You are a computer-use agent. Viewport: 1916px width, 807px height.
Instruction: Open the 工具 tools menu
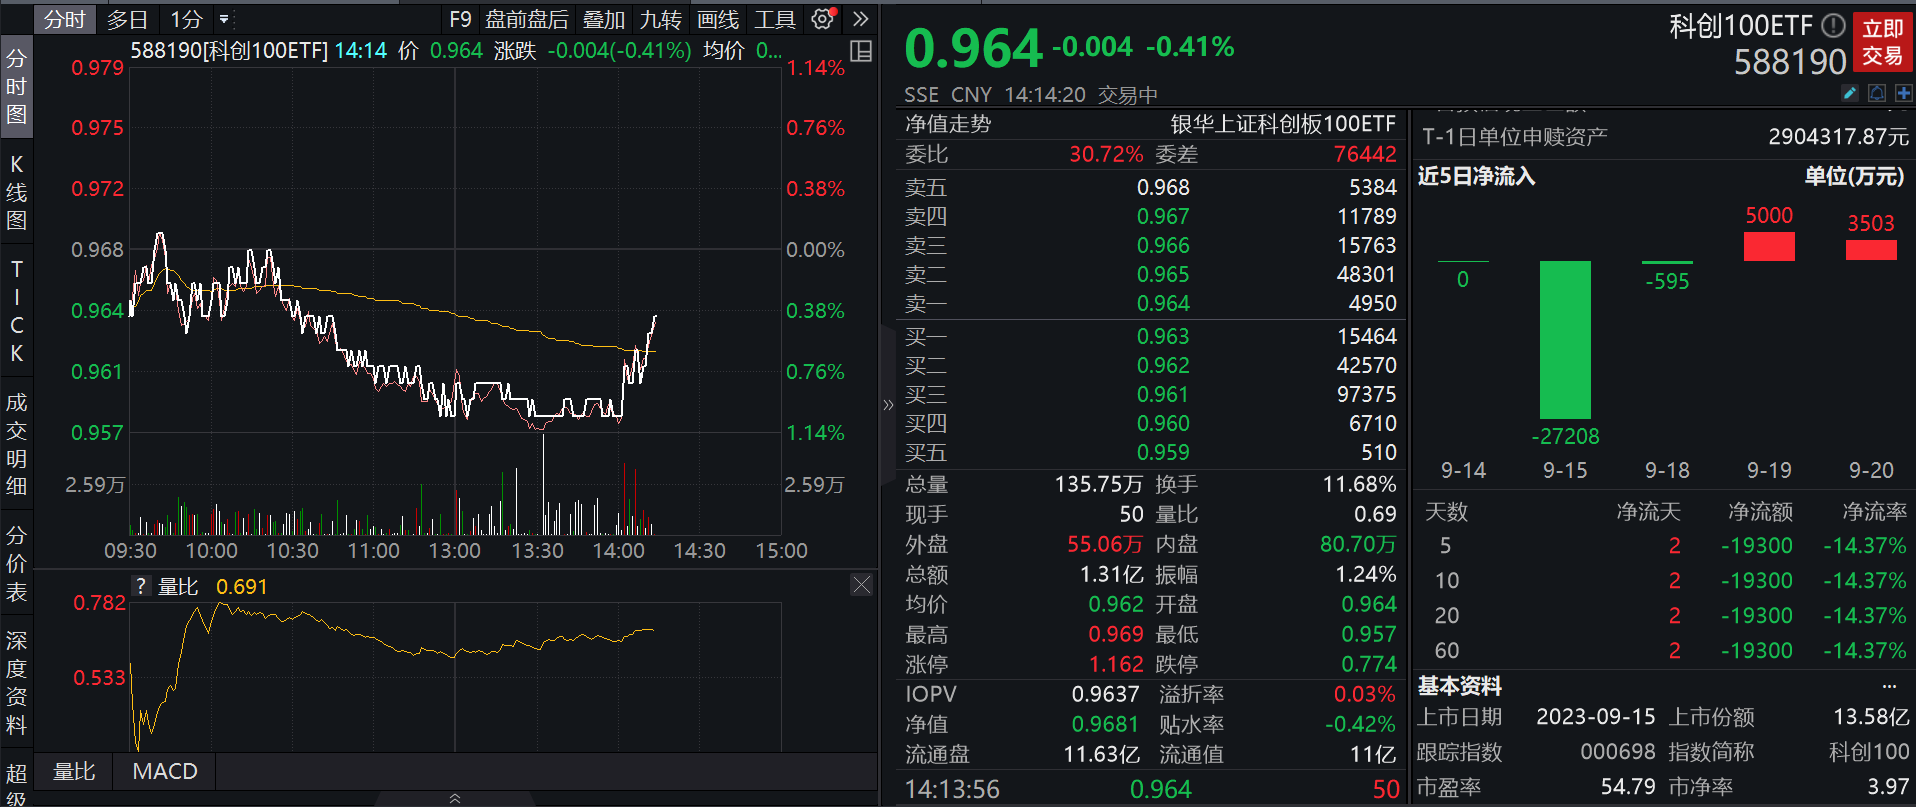[775, 19]
